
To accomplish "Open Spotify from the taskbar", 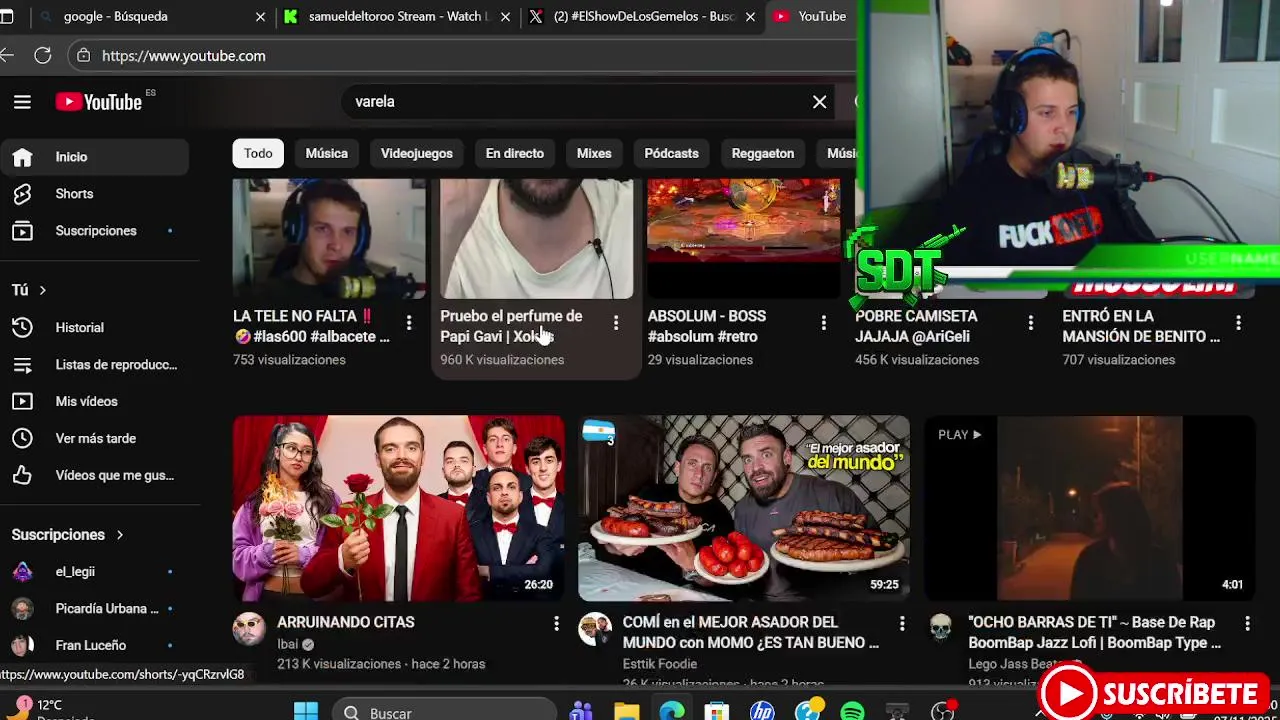I will pyautogui.click(x=852, y=711).
